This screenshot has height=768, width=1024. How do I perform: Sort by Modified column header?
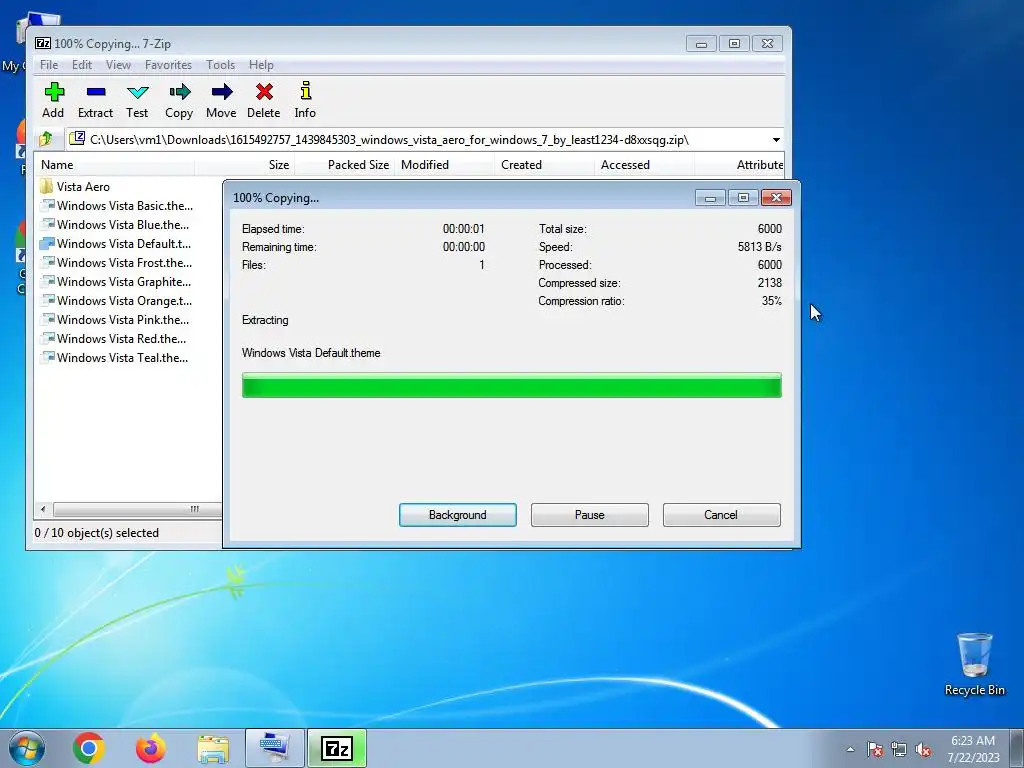pos(445,165)
